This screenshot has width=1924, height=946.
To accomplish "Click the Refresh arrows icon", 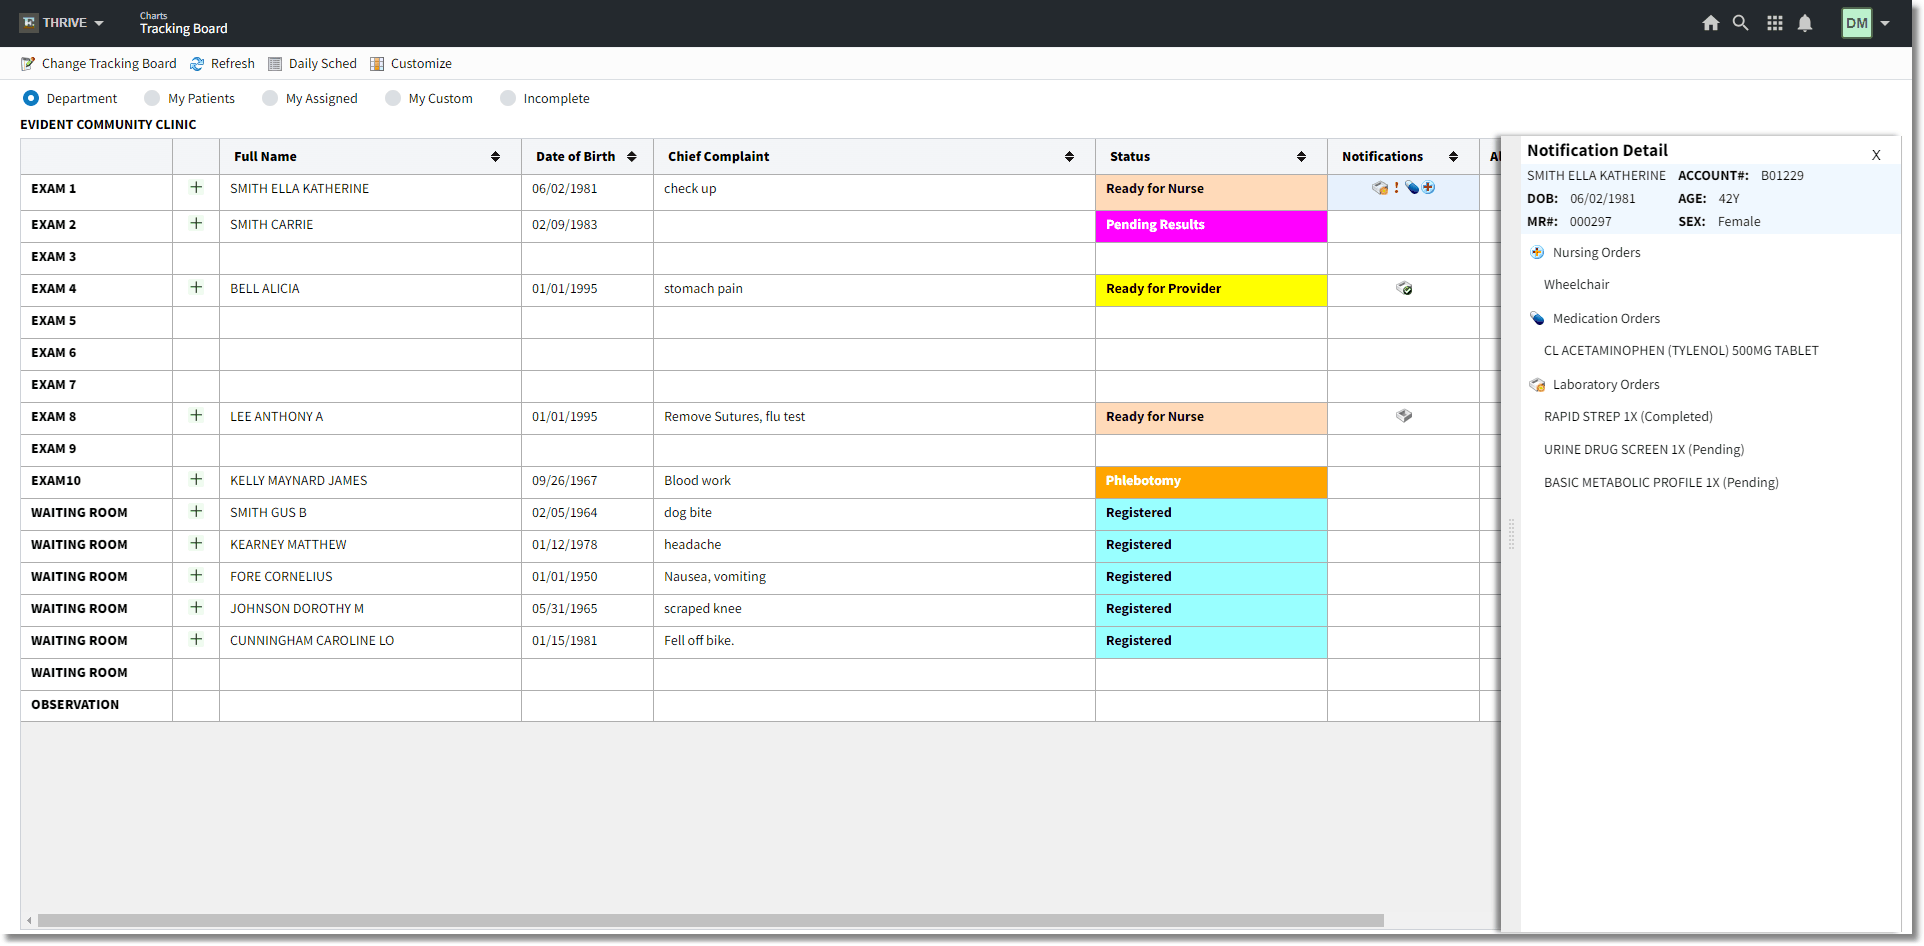I will [197, 64].
